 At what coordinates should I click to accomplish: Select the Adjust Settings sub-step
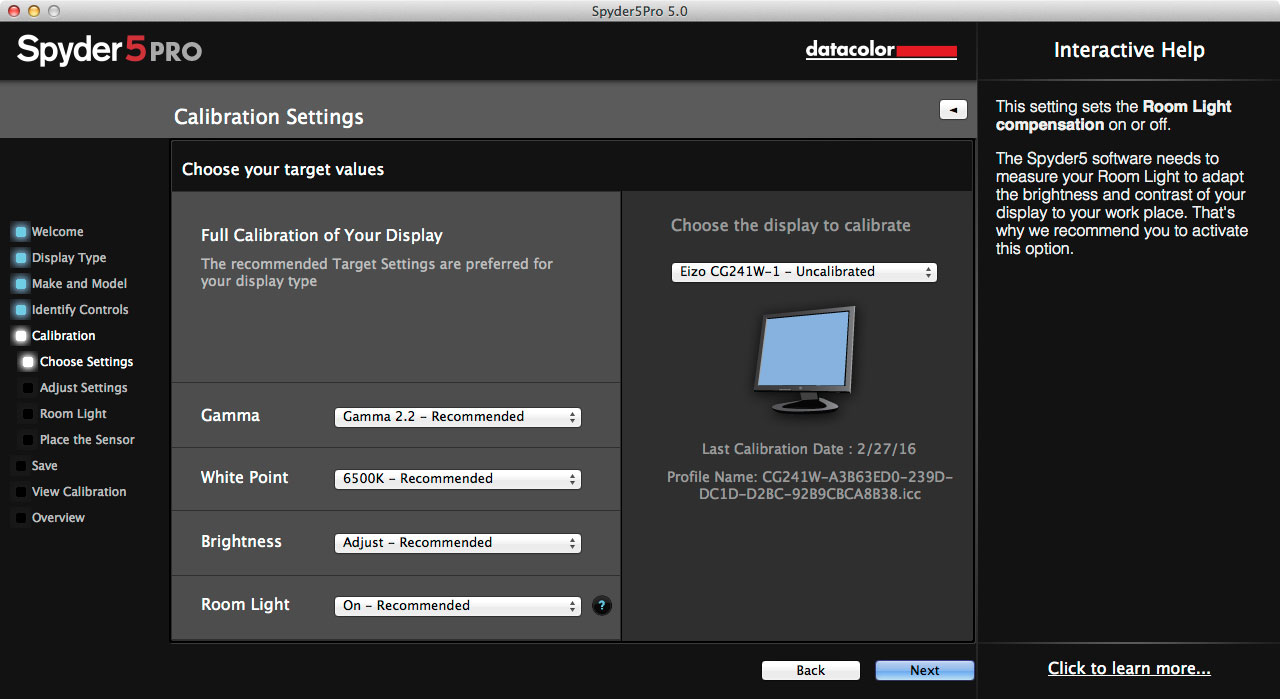click(84, 388)
